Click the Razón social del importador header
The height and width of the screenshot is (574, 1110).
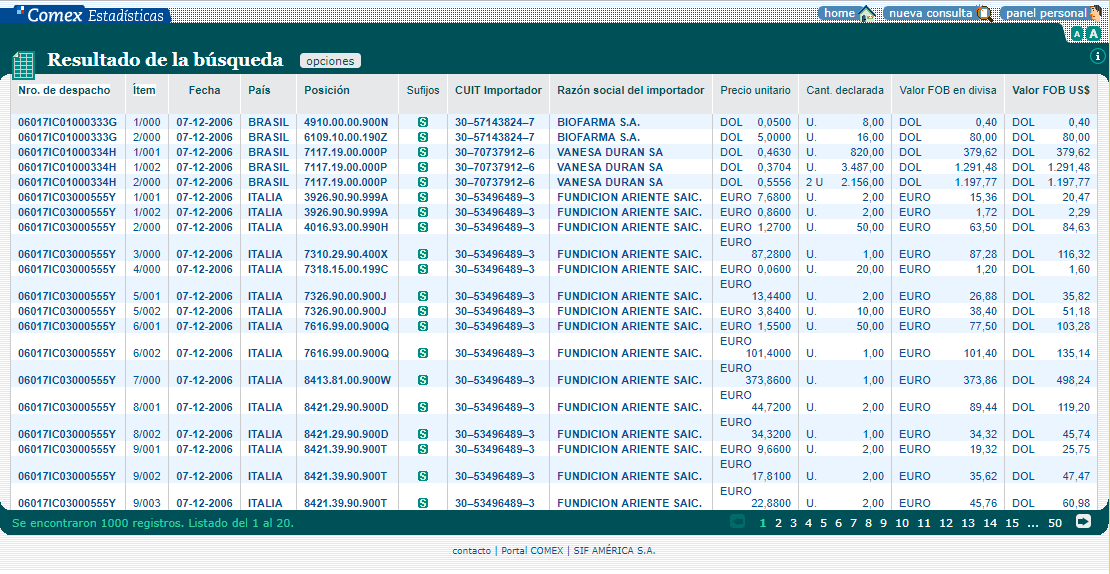[631, 90]
